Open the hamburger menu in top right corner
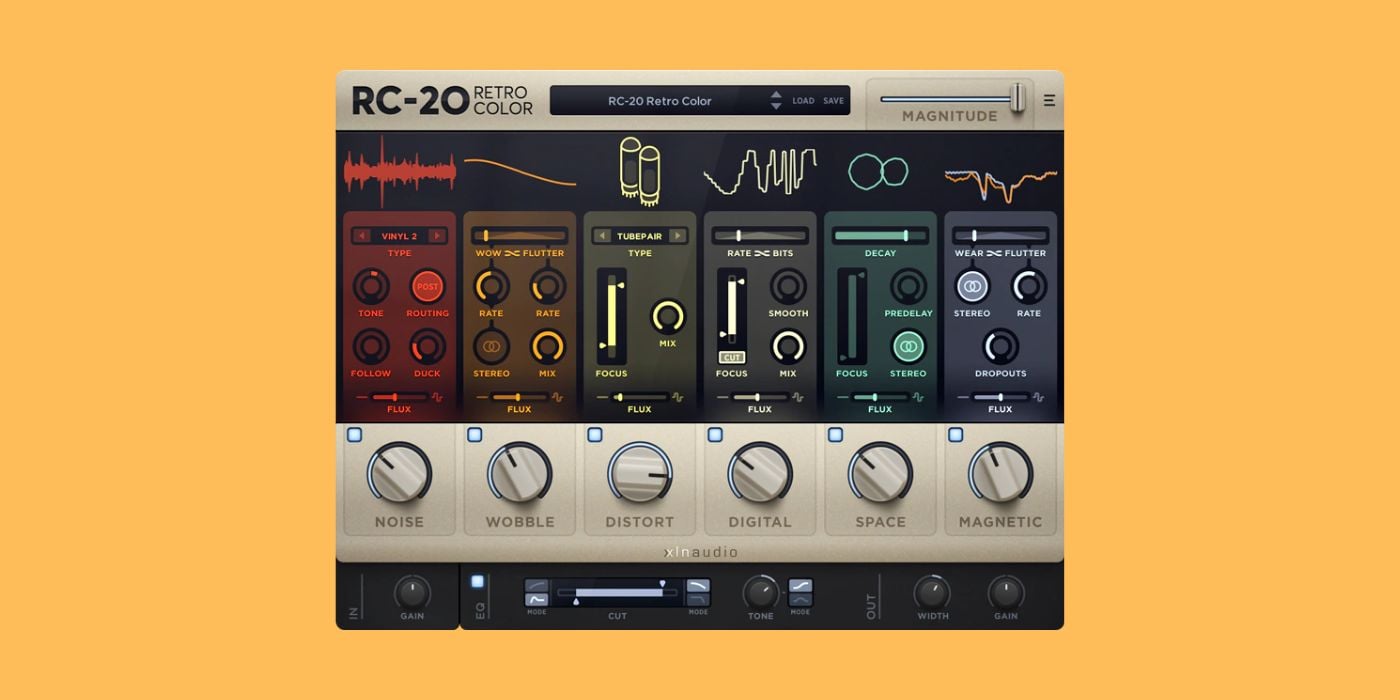This screenshot has width=1400, height=700. click(1049, 99)
